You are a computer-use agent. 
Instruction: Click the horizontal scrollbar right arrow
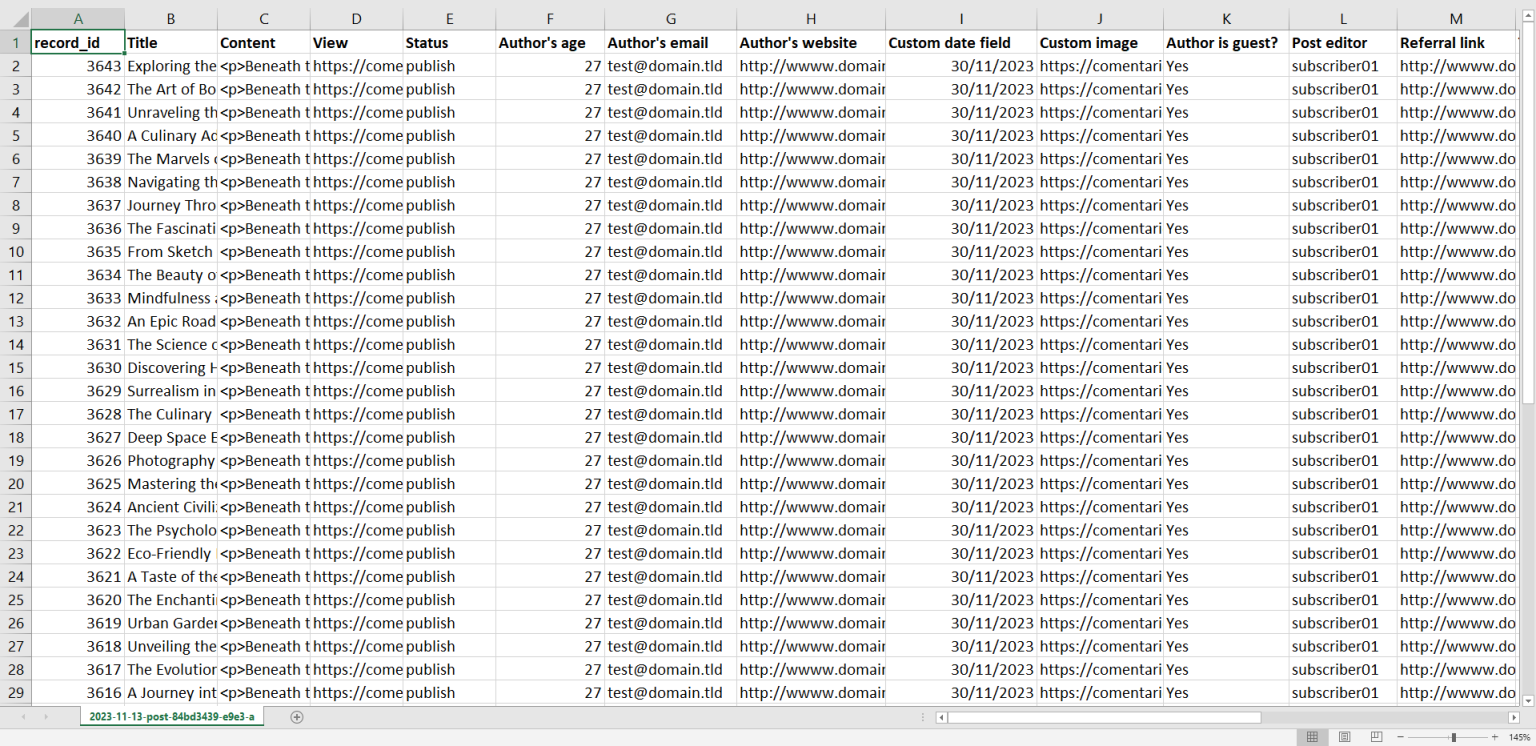[1514, 717]
